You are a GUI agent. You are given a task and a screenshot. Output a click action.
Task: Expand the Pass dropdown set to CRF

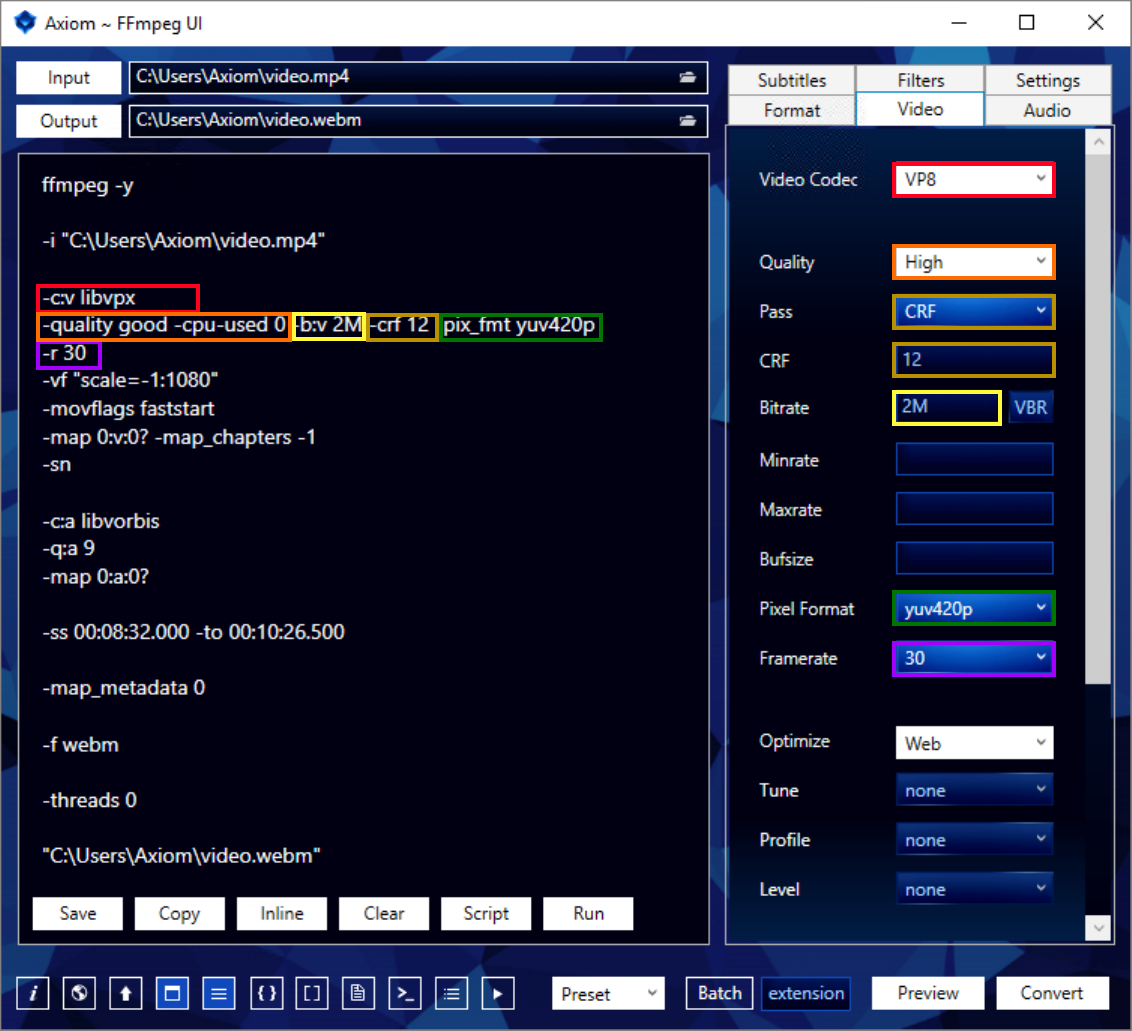[974, 311]
